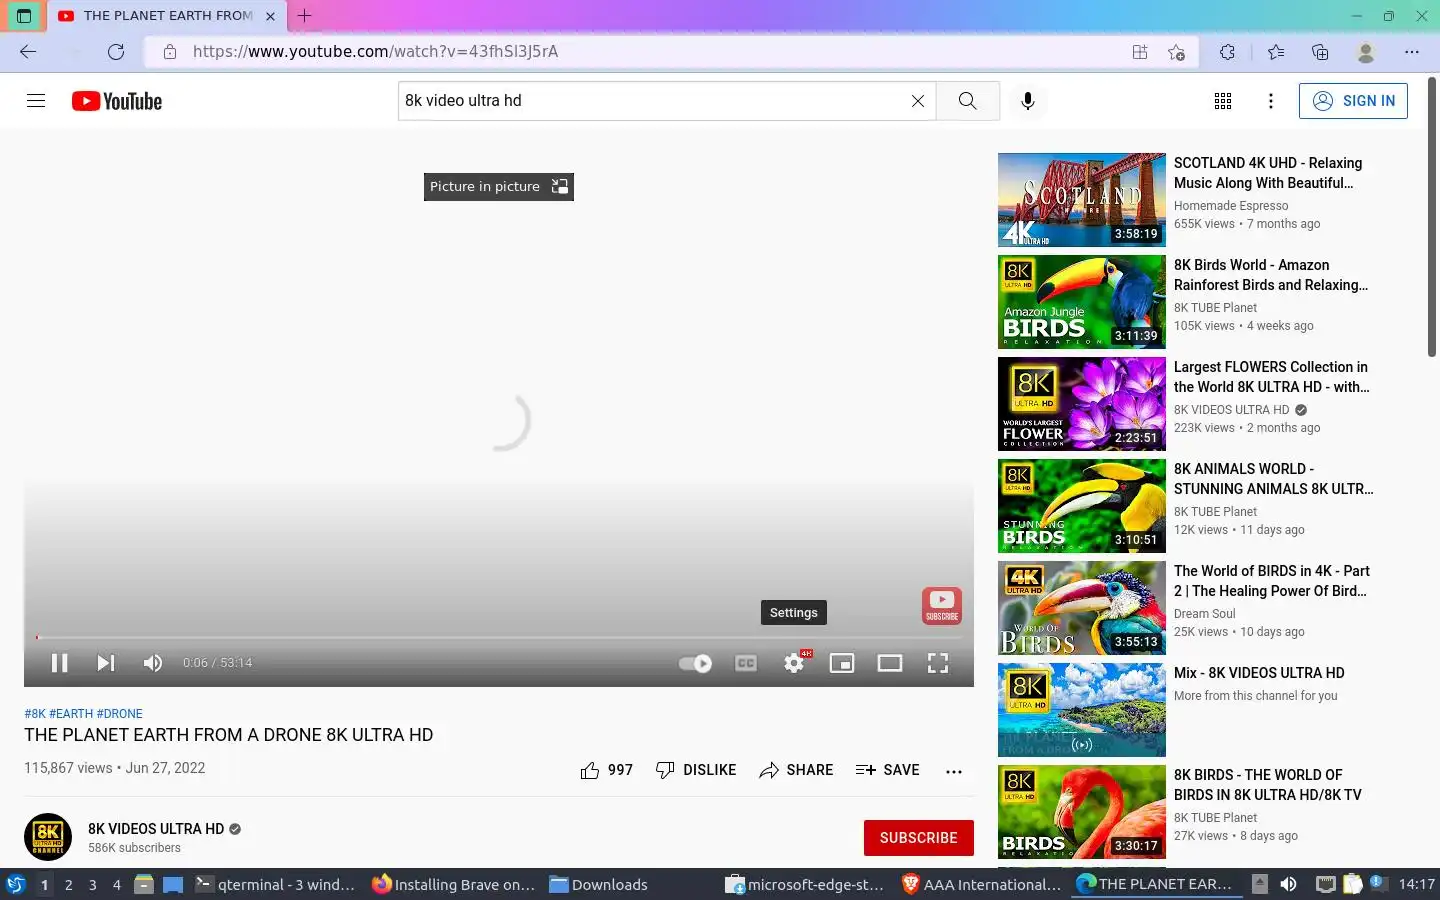
Task: Open the Mix - 8K VIDEOS ULTRA HD playlist
Action: (1259, 673)
